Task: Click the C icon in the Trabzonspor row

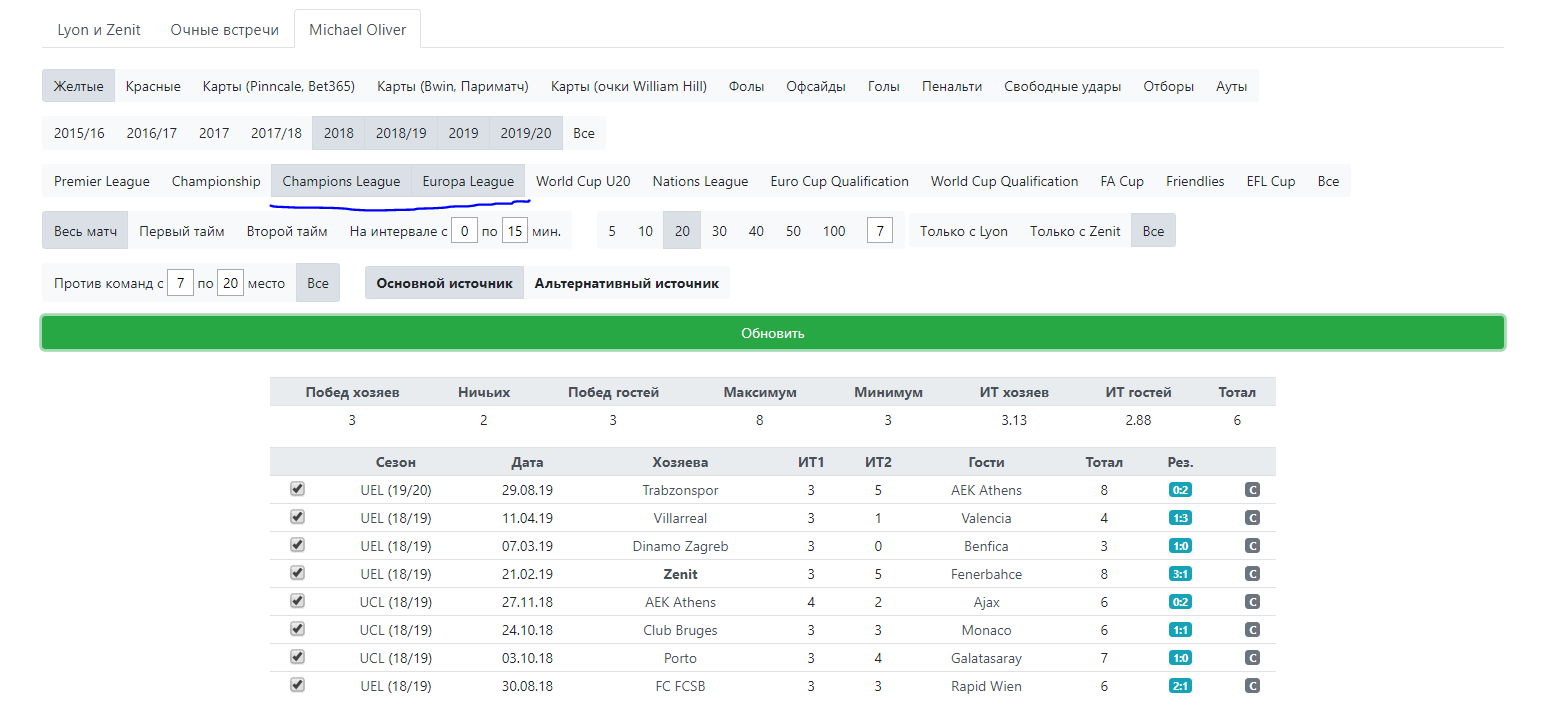Action: pyautogui.click(x=1252, y=490)
